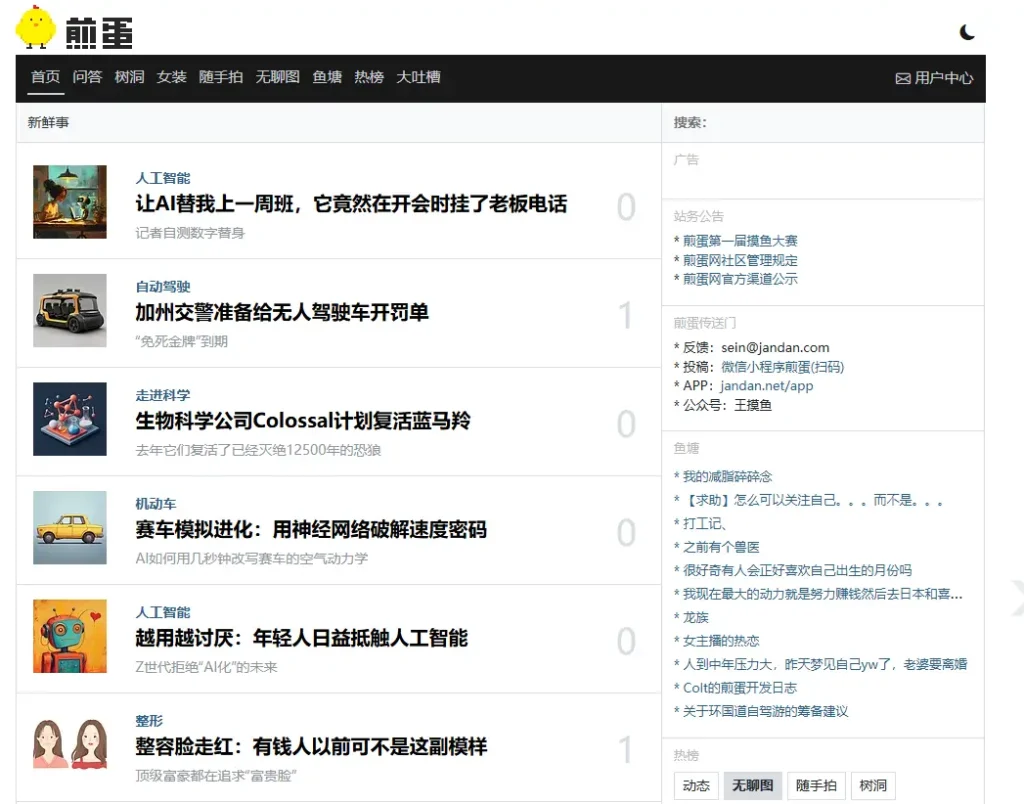Select 无聊图 hot list tab
The image size is (1024, 804).
tap(752, 786)
